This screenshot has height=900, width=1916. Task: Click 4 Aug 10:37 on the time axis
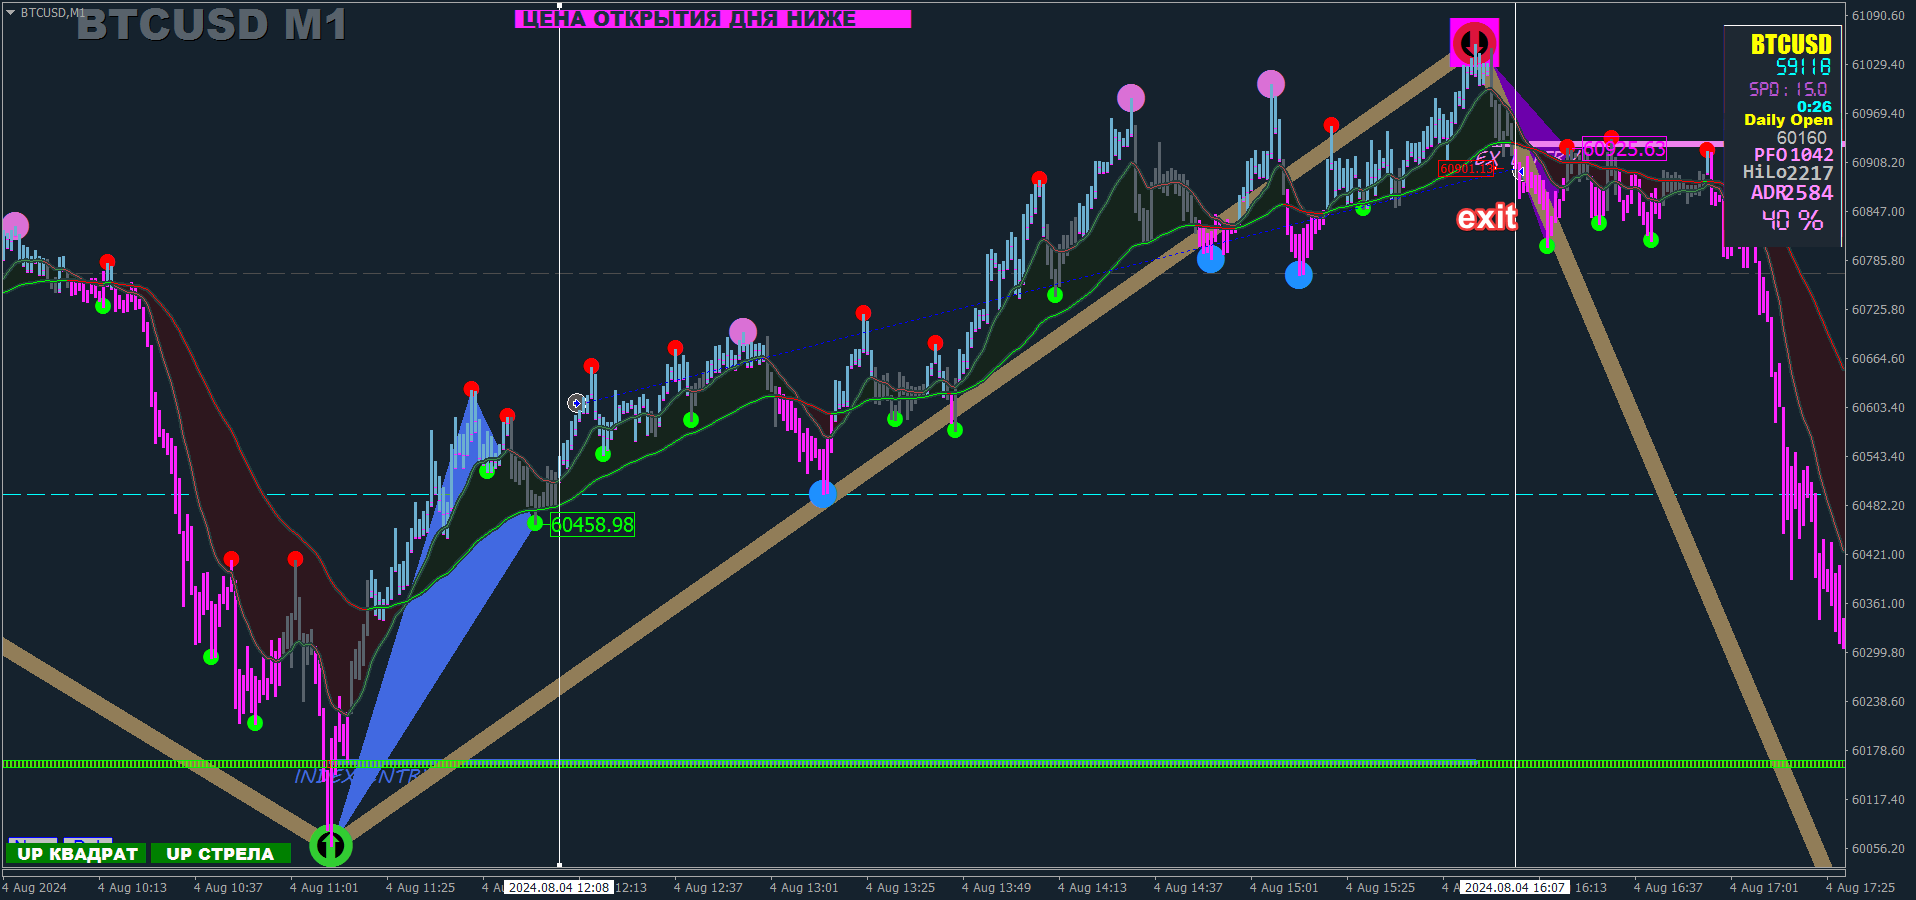point(228,888)
